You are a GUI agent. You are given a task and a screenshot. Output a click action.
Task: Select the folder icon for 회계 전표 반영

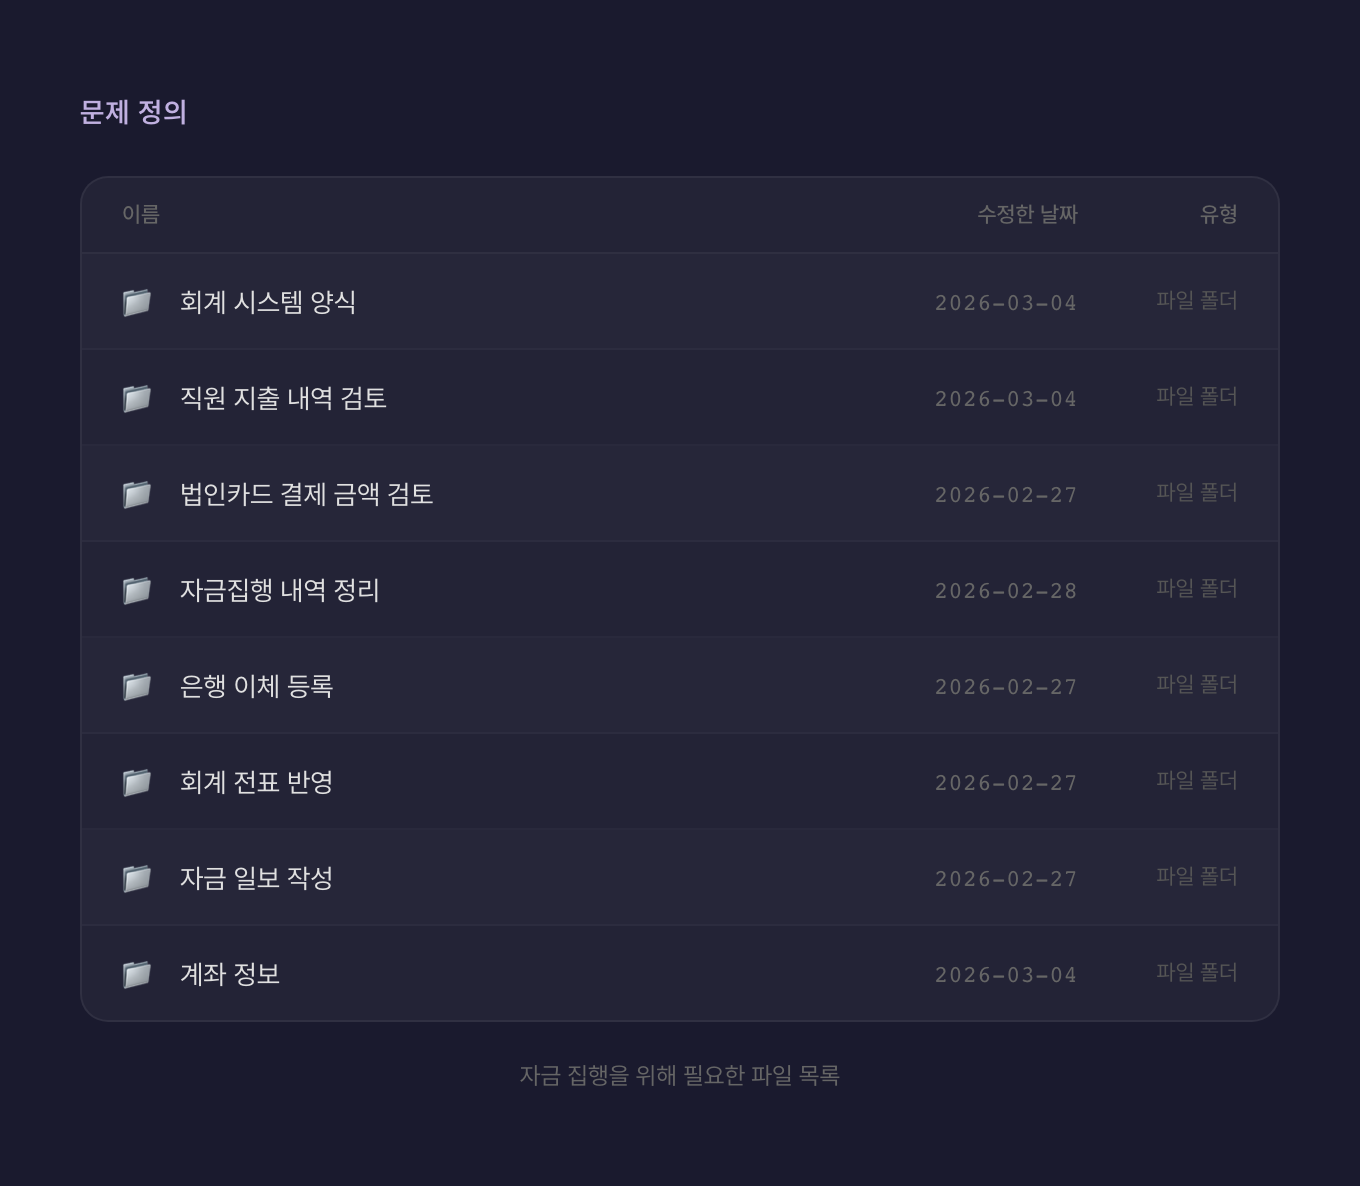coord(137,782)
